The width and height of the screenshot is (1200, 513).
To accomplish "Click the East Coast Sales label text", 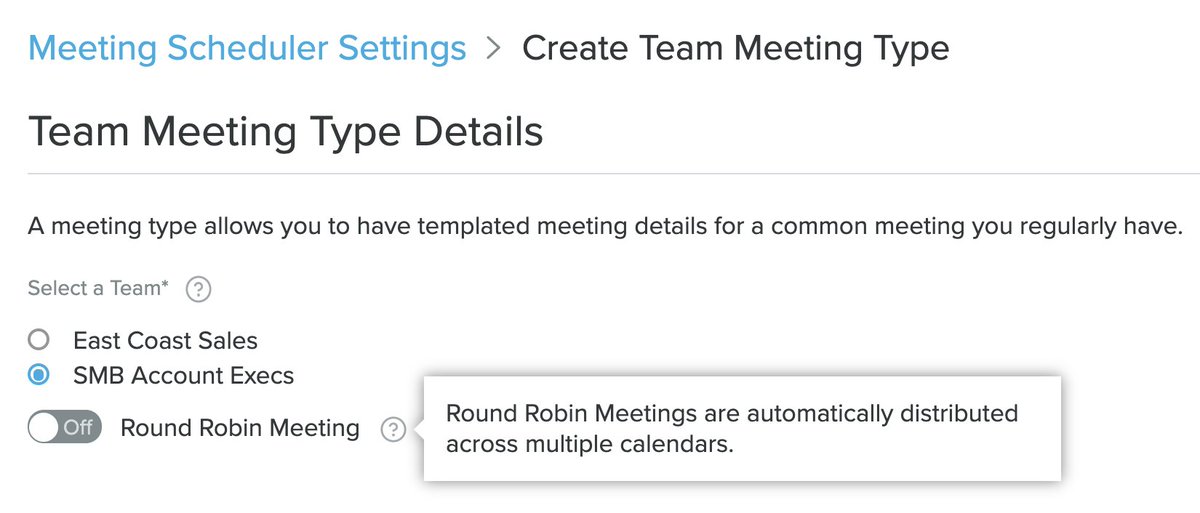I will (165, 341).
